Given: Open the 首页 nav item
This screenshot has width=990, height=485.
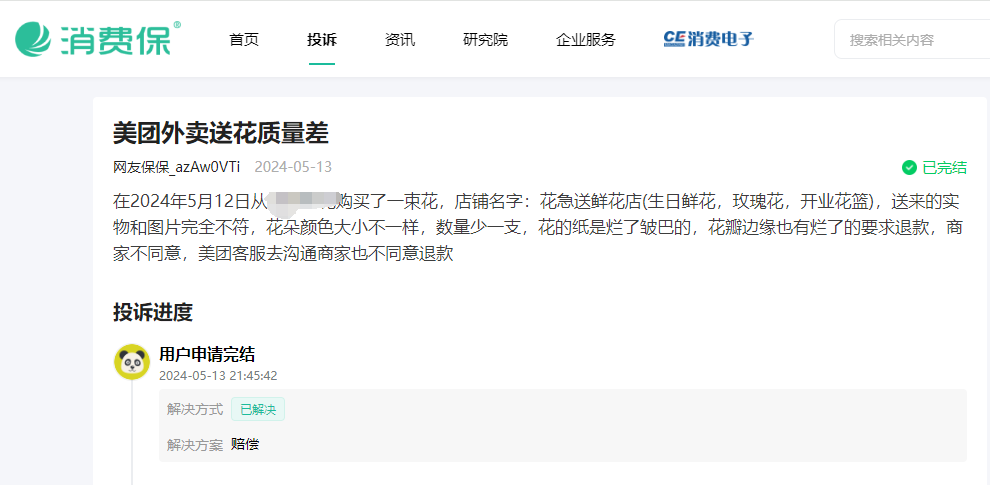Looking at the screenshot, I should [244, 40].
